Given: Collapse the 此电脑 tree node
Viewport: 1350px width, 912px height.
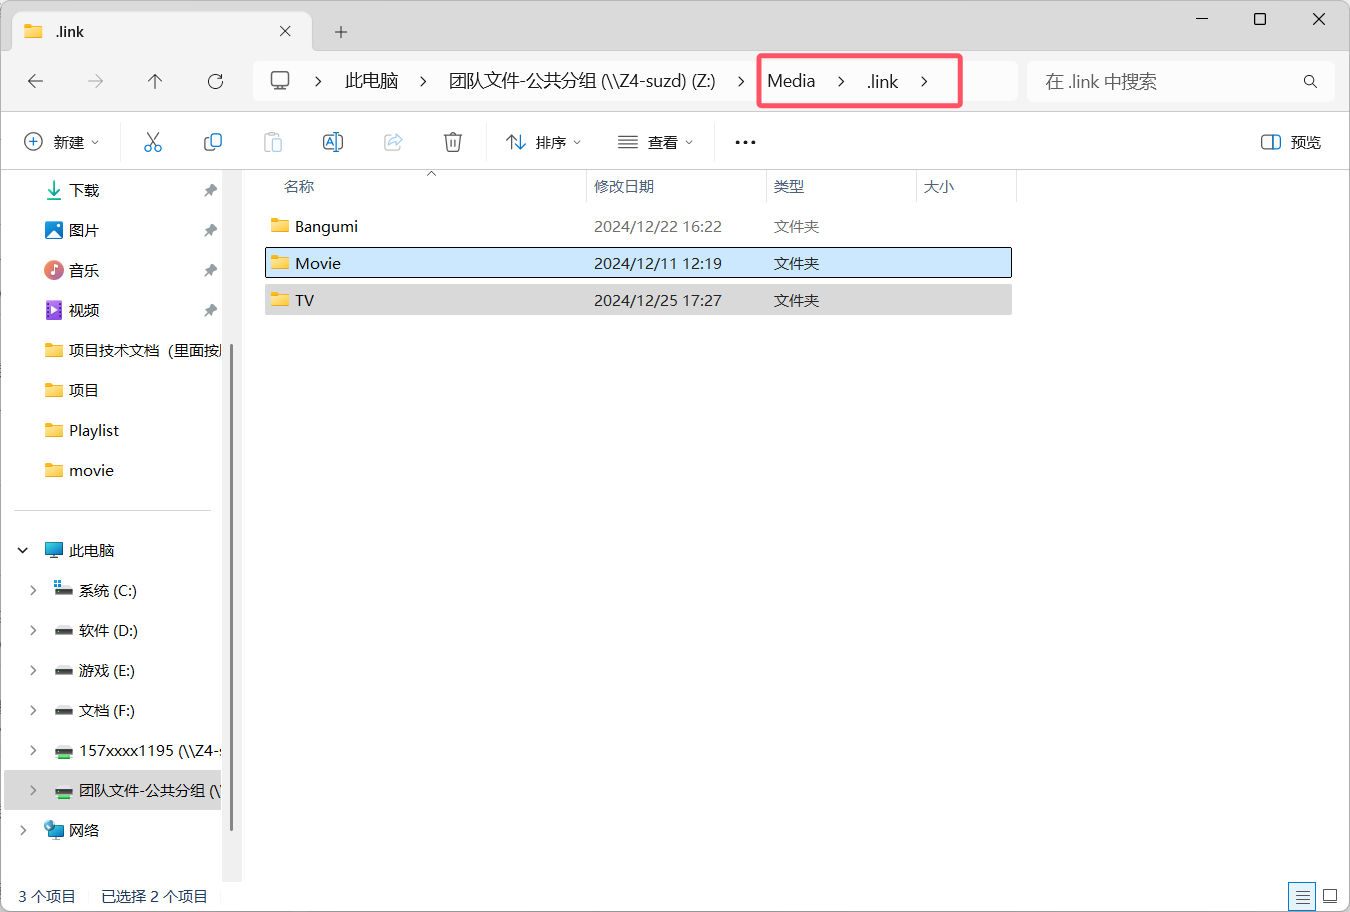Looking at the screenshot, I should pyautogui.click(x=23, y=550).
